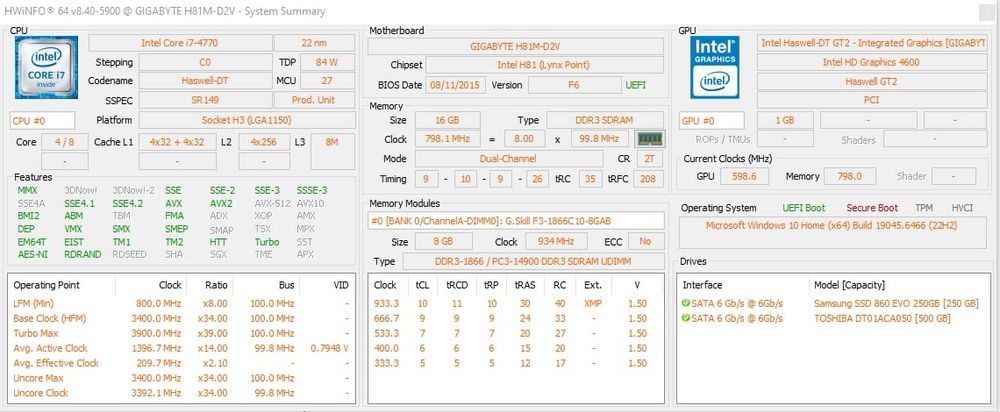Select the Base Clock (HFM) row

coord(181,318)
